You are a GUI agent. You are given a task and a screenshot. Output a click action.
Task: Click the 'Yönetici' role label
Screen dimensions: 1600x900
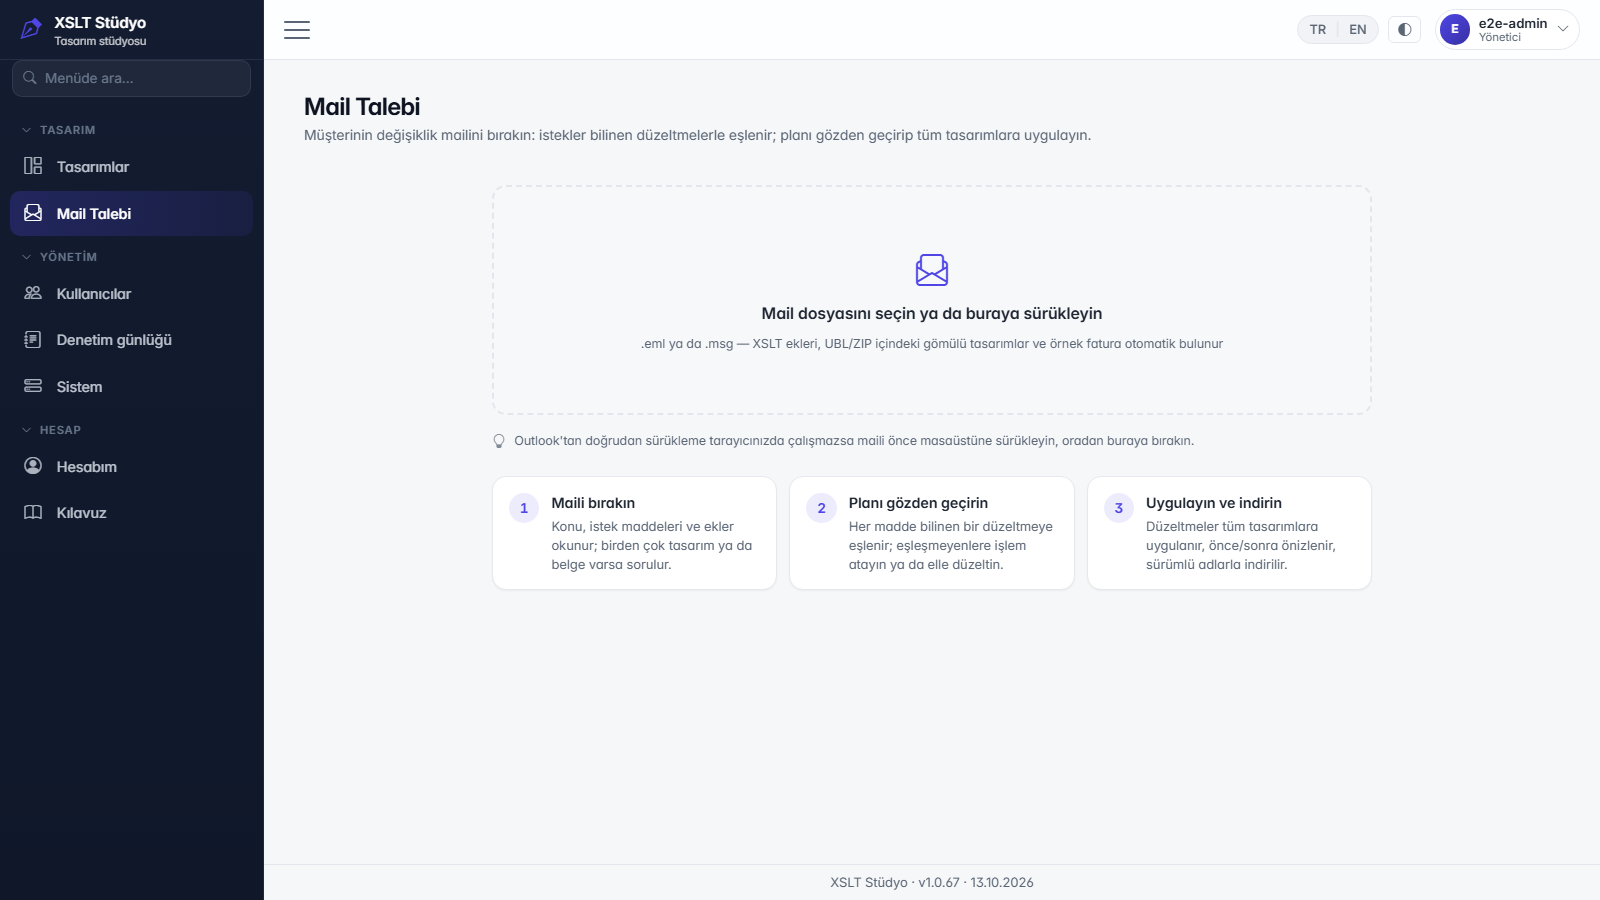[x=1500, y=38]
